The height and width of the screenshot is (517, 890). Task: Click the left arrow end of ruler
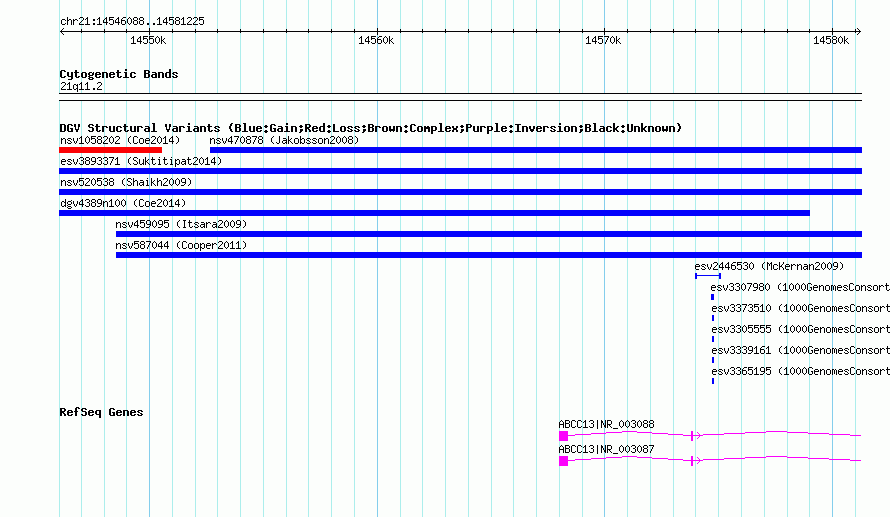click(x=62, y=32)
